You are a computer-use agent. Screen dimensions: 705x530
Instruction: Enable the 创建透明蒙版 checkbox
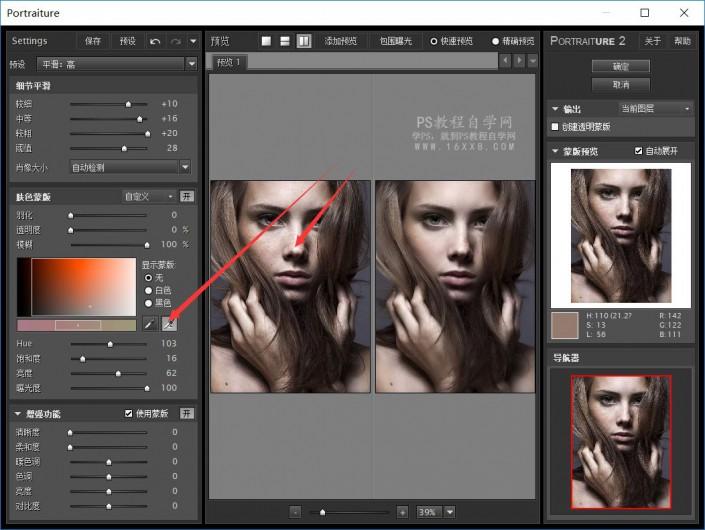click(556, 127)
